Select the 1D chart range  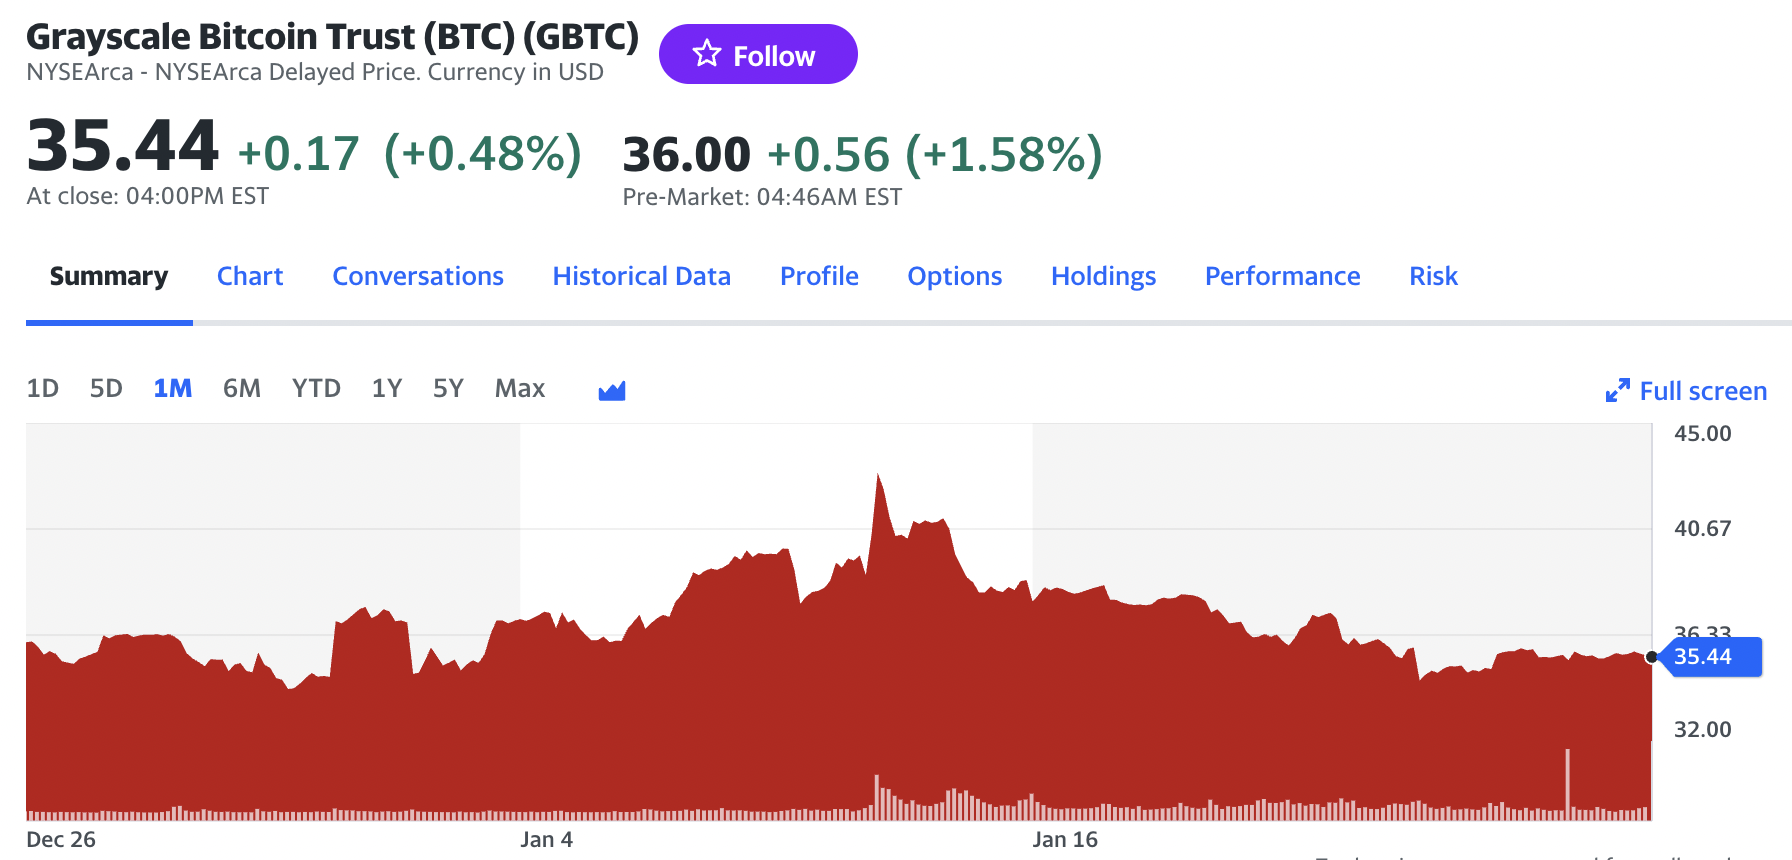coord(42,388)
